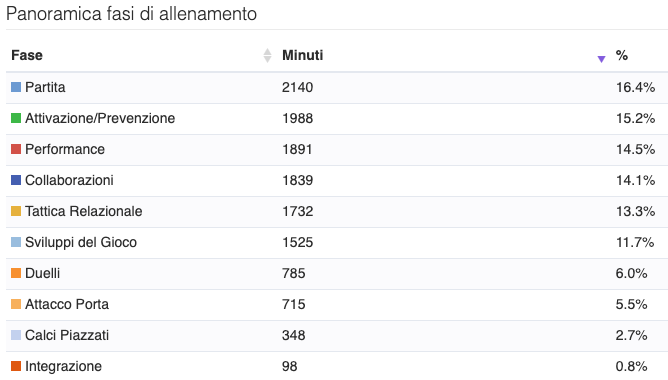Select the Calci Piazzati row label

[x=67, y=335]
